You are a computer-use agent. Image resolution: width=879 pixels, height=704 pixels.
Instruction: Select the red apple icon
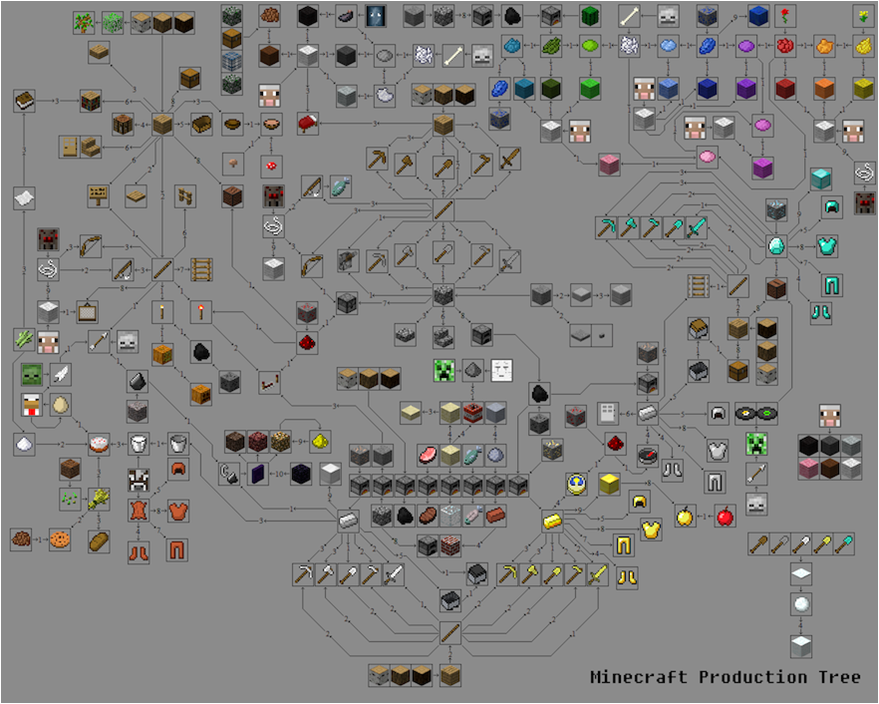(x=726, y=517)
